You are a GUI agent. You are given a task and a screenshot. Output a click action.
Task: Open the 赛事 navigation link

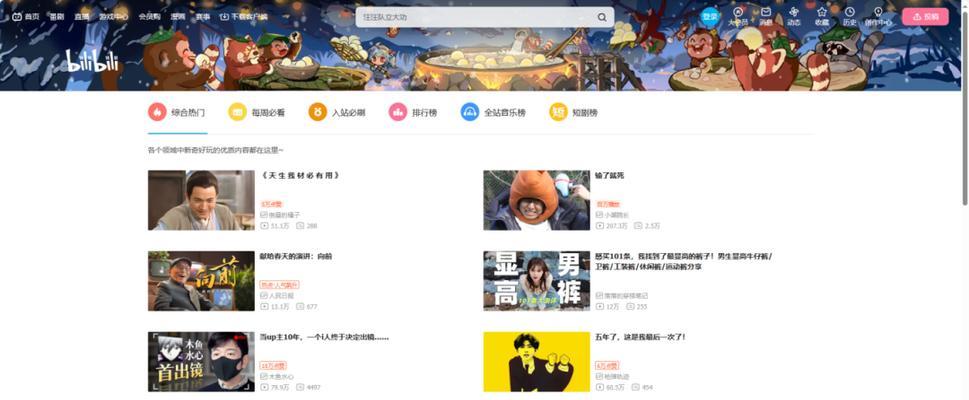(203, 17)
